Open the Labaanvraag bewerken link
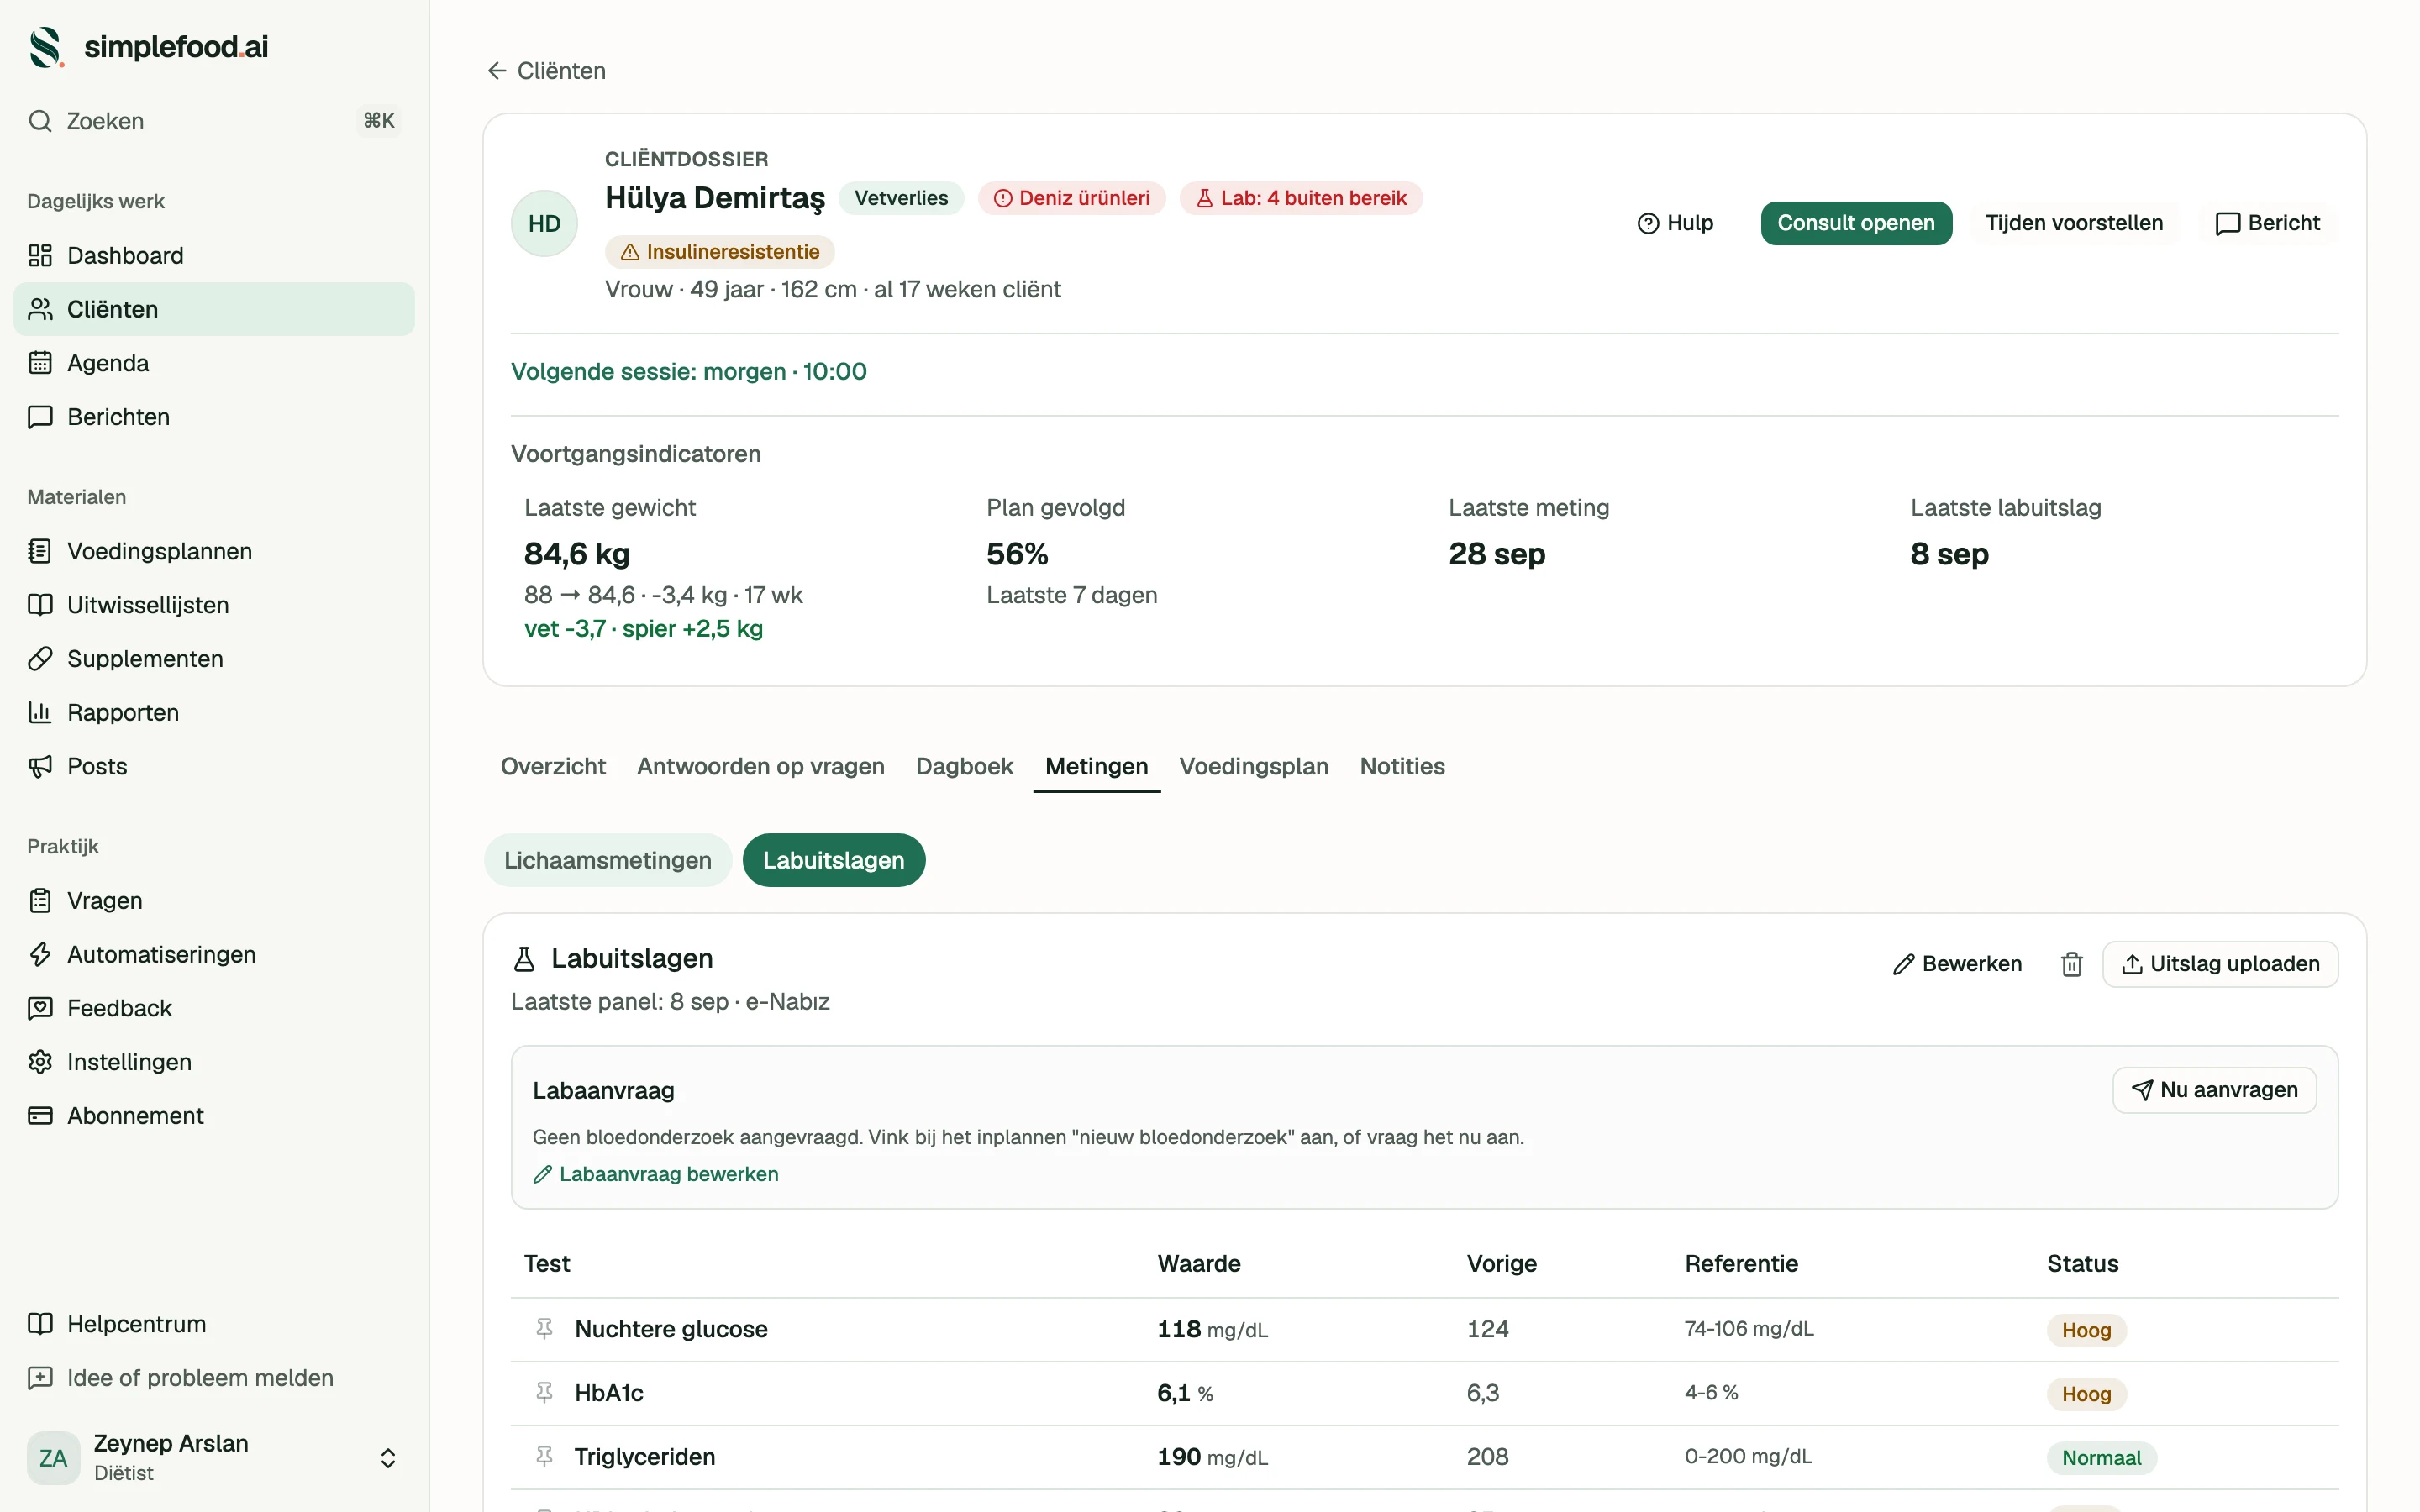The image size is (2420, 1512). point(656,1174)
